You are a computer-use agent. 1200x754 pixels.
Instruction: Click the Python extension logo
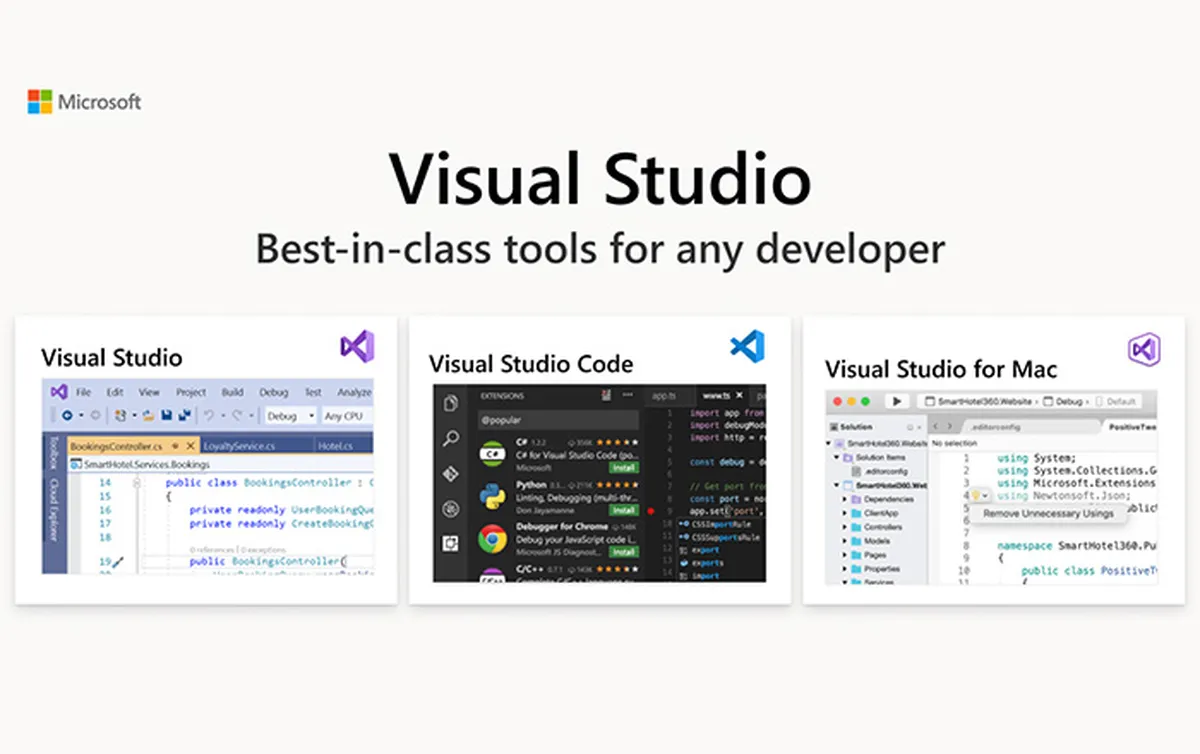pos(492,496)
